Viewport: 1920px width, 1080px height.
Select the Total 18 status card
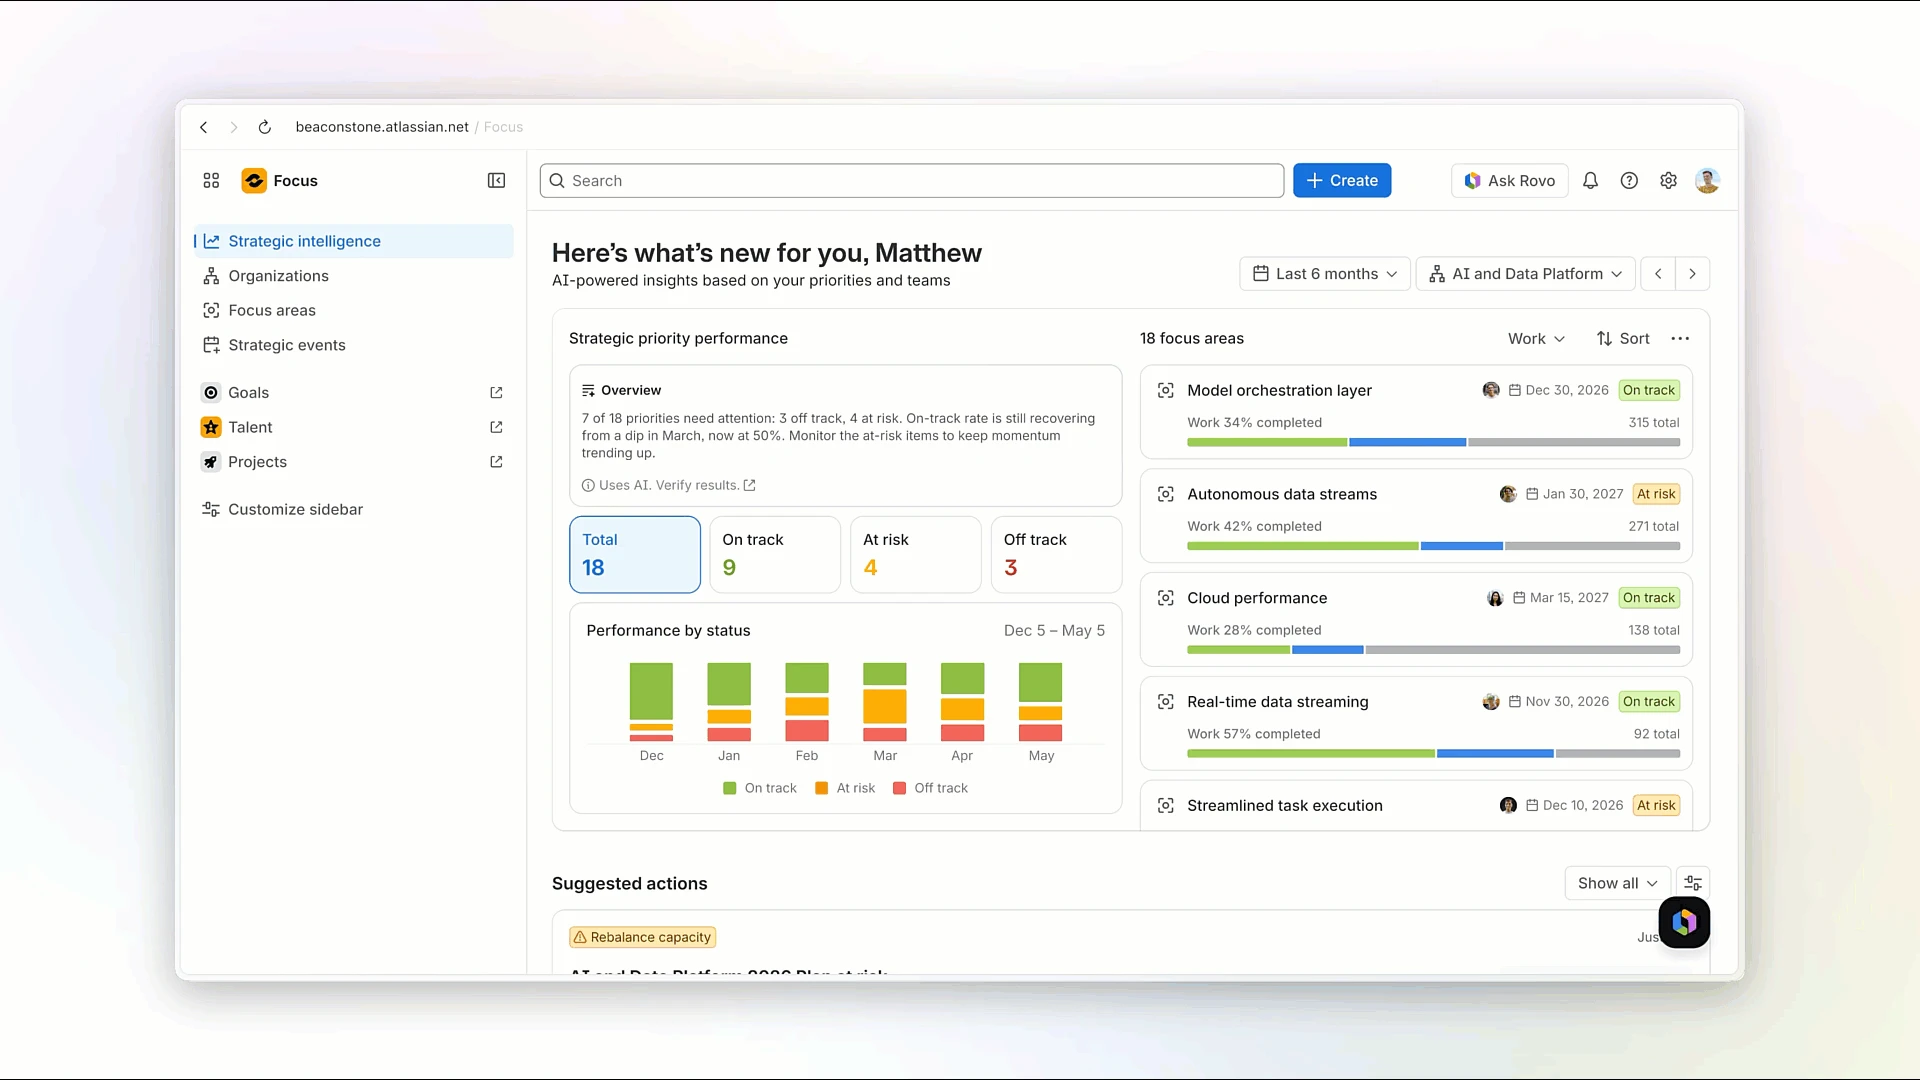[635, 554]
